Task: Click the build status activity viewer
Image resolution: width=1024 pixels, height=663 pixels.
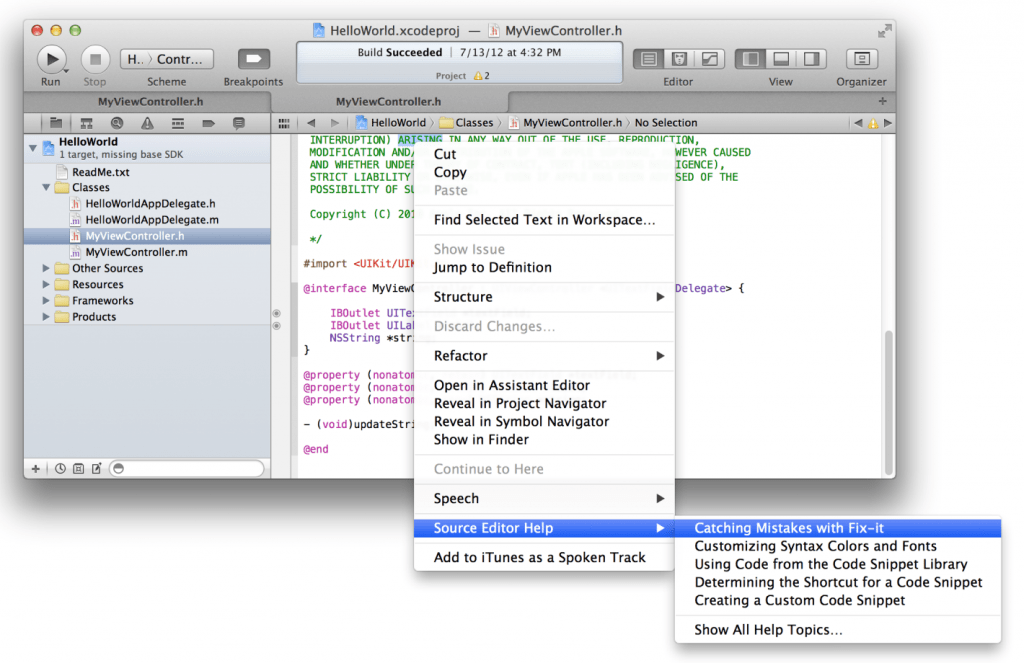Action: coord(458,58)
